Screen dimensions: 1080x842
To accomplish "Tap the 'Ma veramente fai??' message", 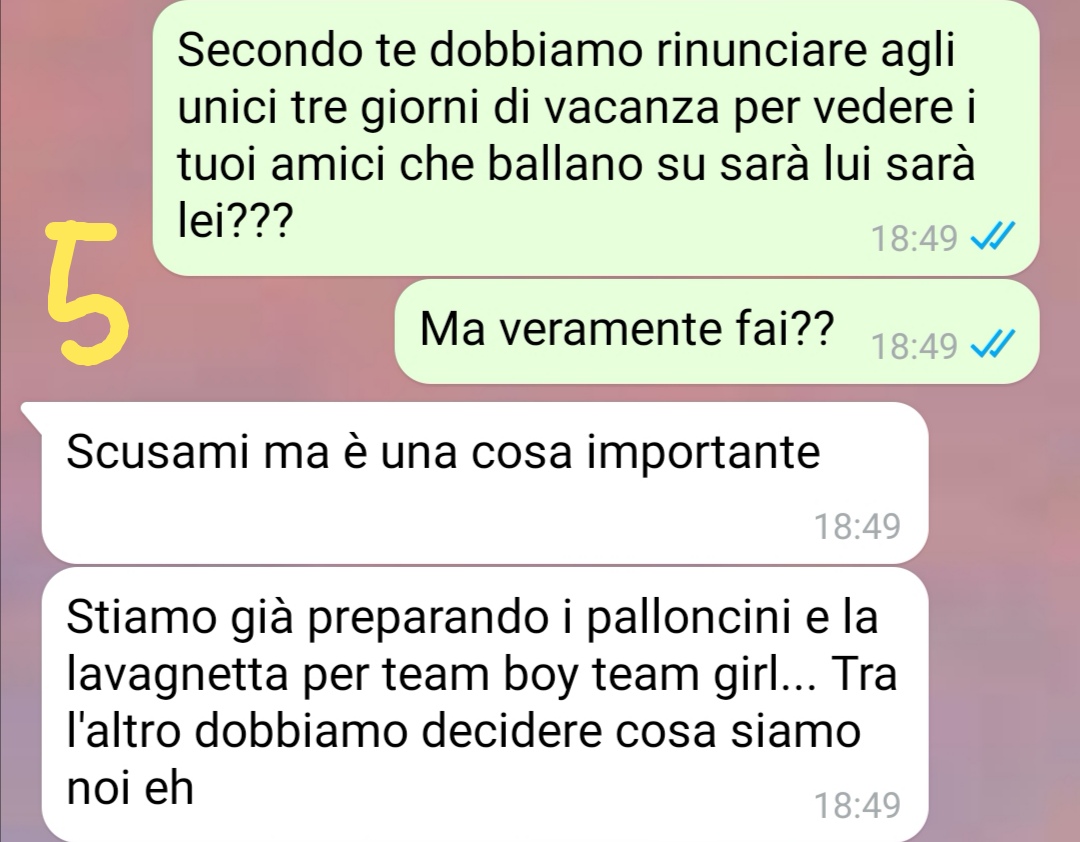I will [716, 331].
